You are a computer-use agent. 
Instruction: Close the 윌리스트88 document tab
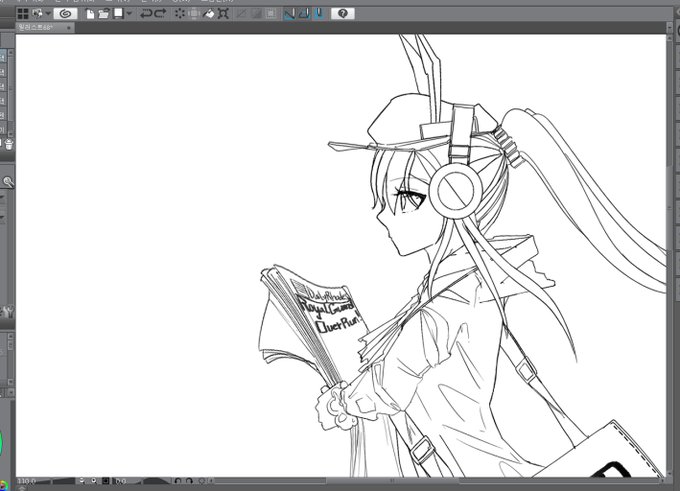(x=69, y=28)
